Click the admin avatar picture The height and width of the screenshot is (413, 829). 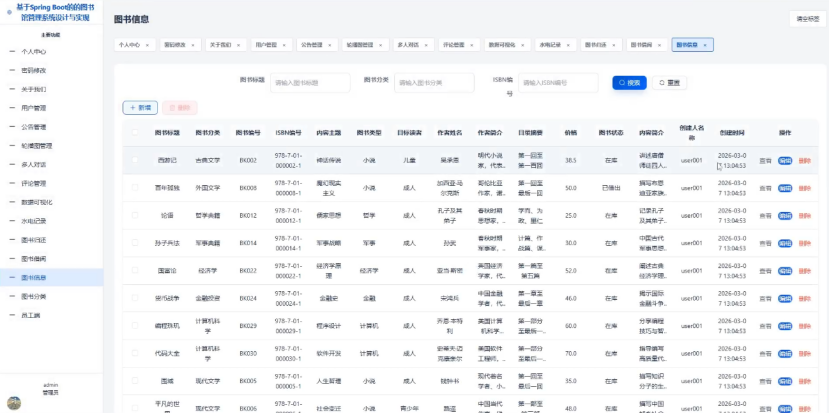pos(14,404)
